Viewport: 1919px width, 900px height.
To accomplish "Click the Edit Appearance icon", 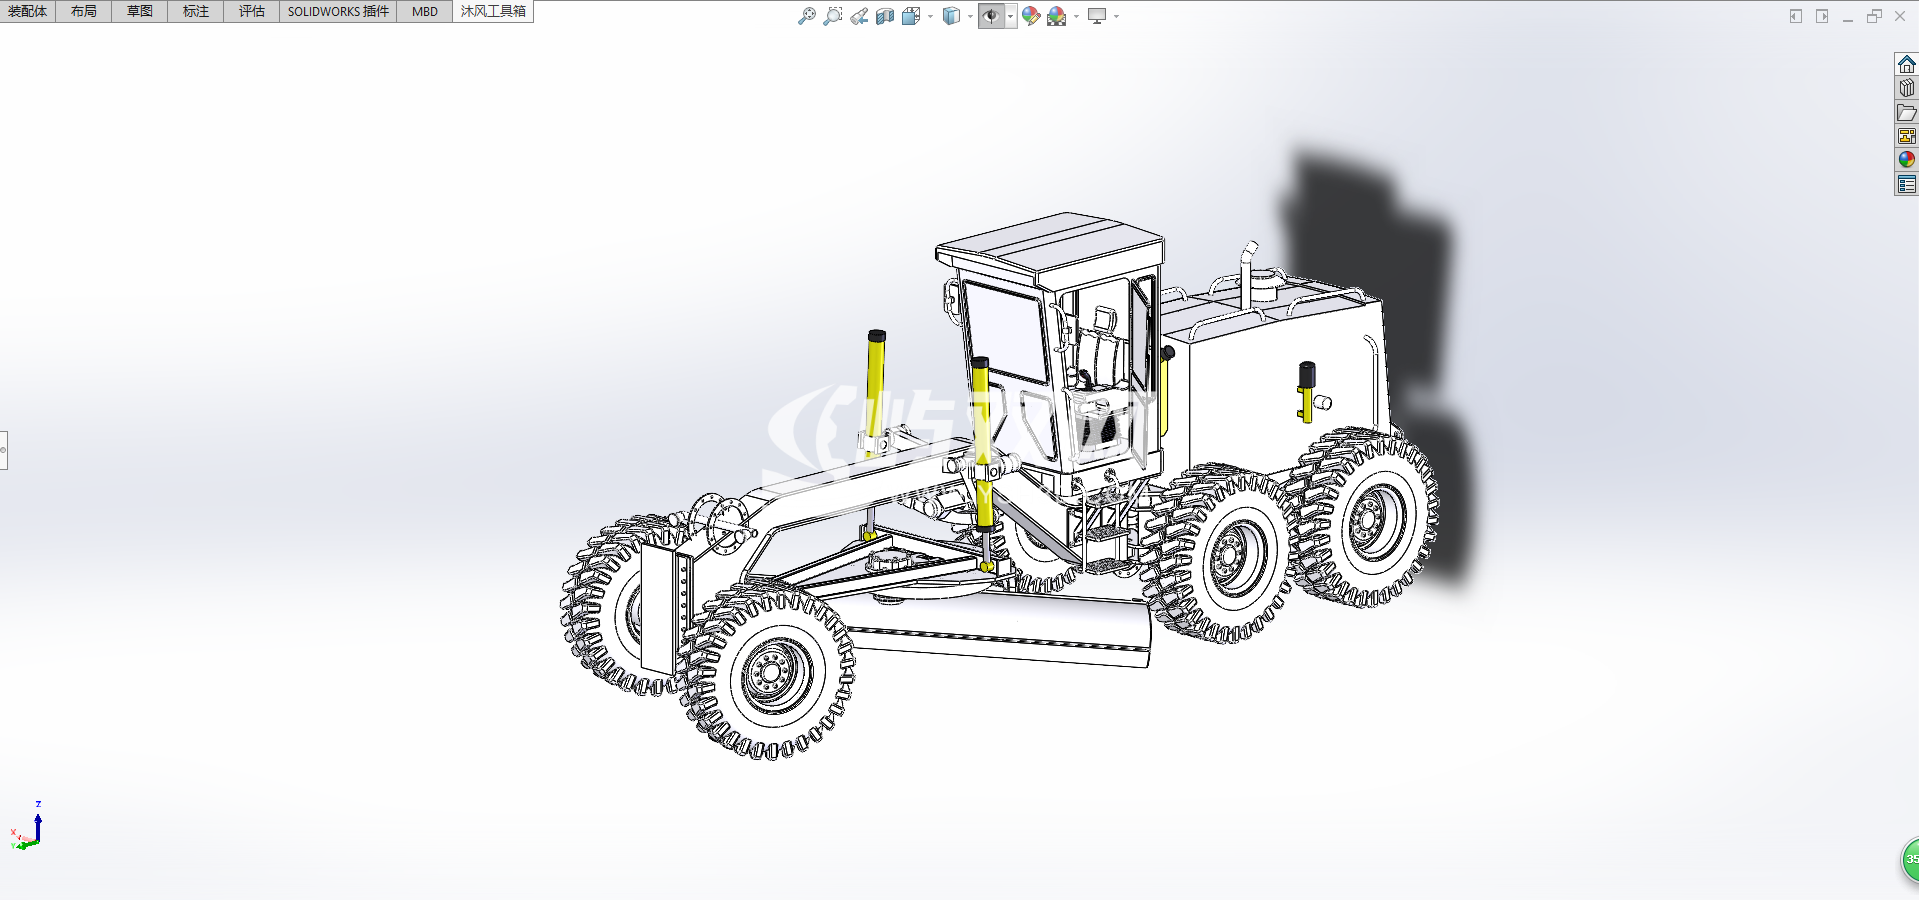I will click(x=1031, y=16).
